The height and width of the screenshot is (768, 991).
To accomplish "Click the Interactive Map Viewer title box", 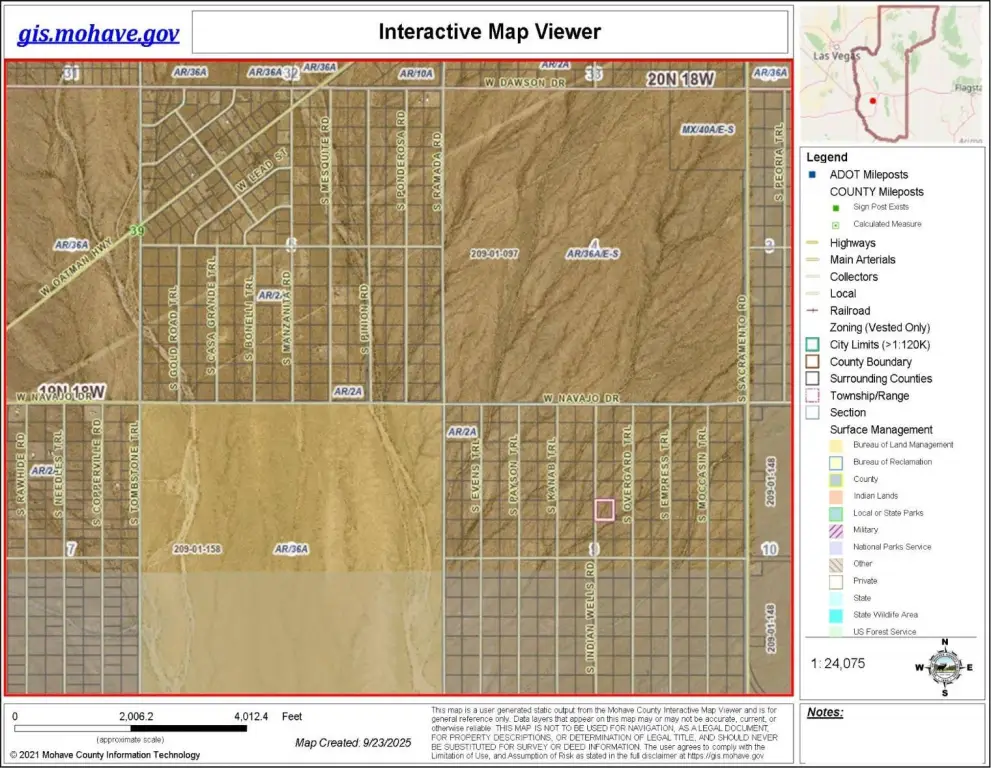I will [x=489, y=32].
